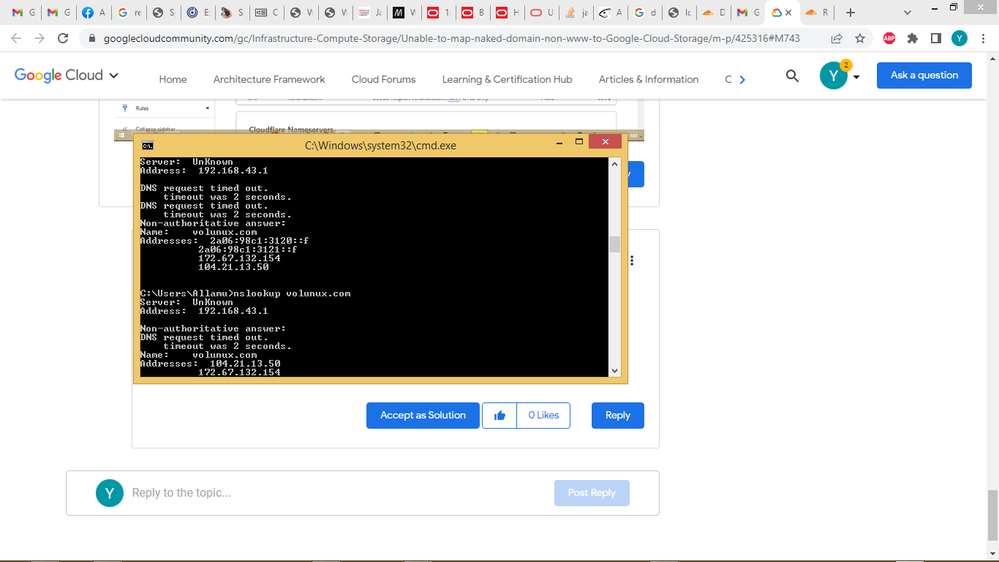Close the active Google Cloud tab
The image size is (999, 562).
tap(789, 12)
